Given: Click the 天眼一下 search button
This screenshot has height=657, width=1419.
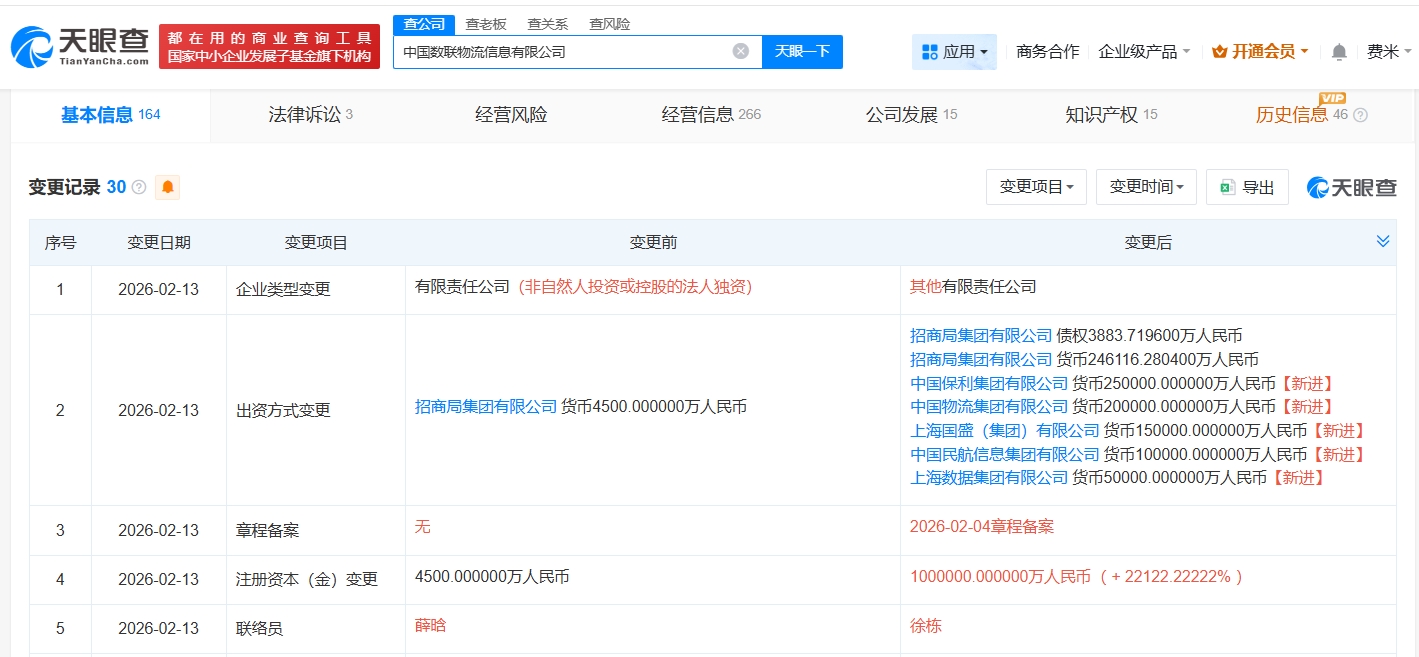Looking at the screenshot, I should (802, 52).
